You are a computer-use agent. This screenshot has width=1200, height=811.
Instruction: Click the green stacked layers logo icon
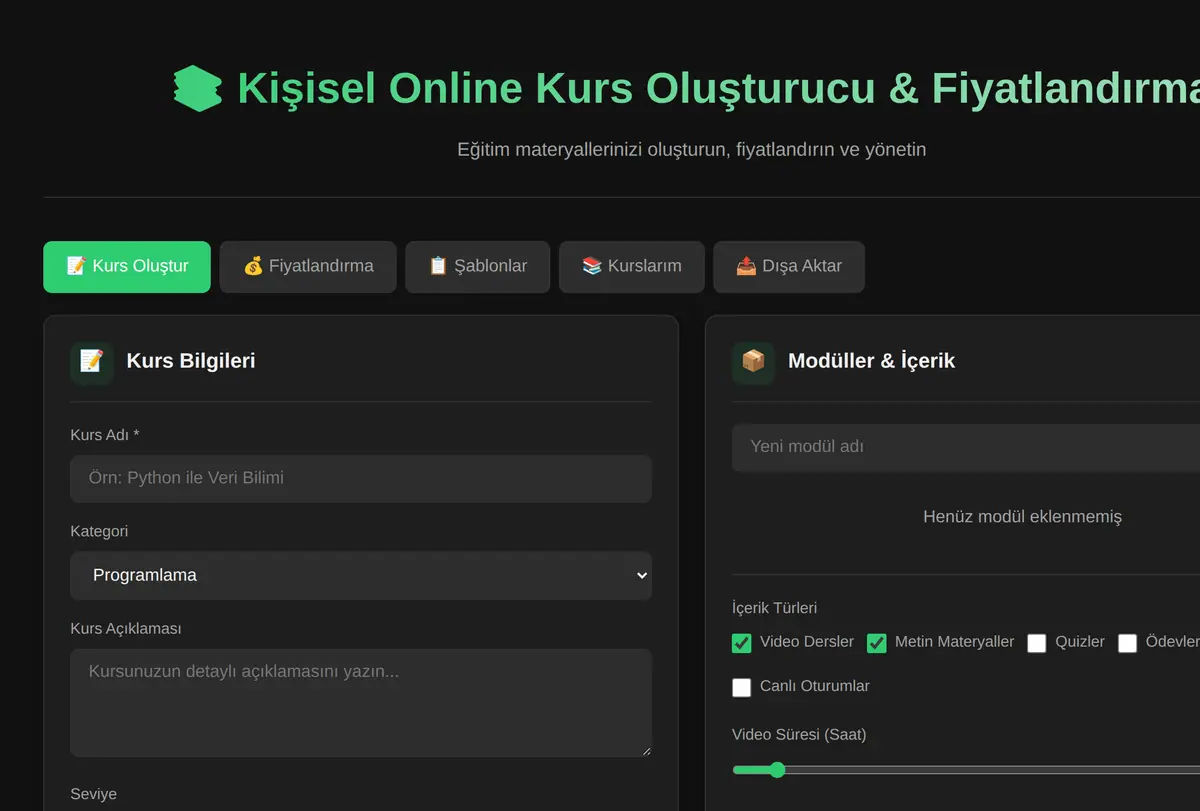click(197, 89)
